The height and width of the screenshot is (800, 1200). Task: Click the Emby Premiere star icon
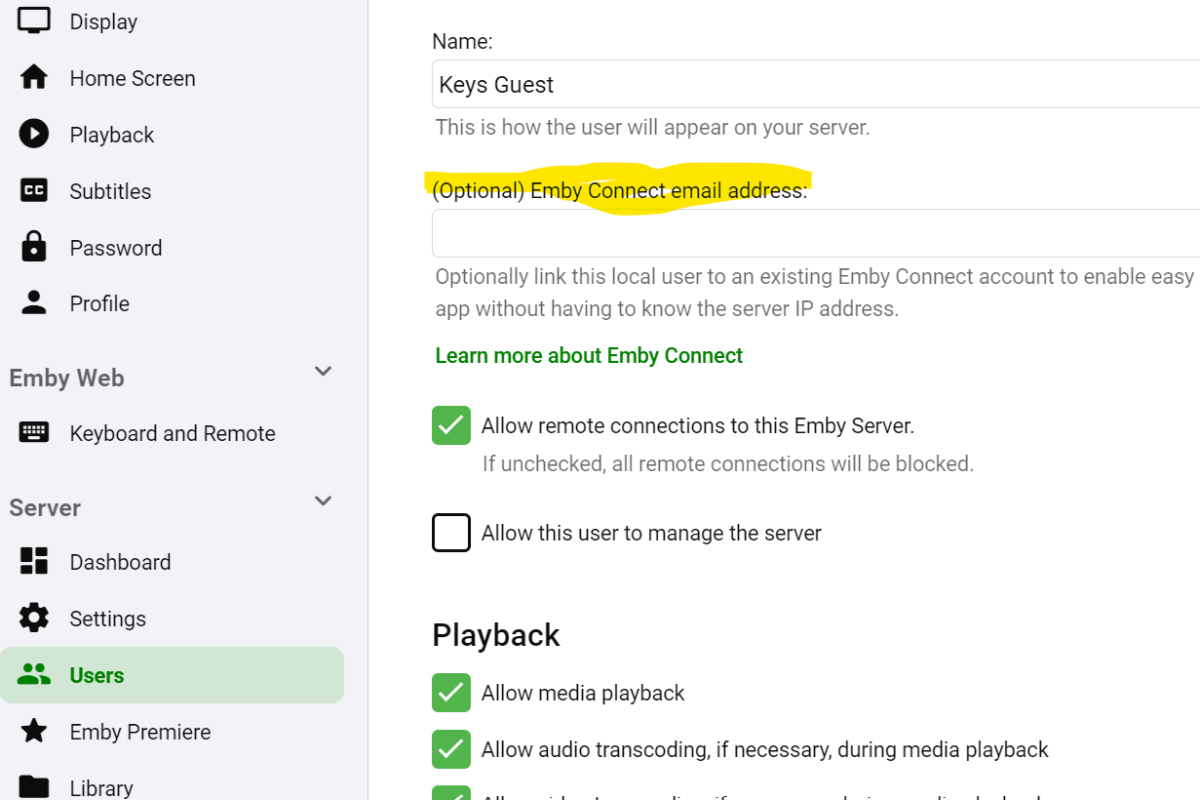coord(34,731)
